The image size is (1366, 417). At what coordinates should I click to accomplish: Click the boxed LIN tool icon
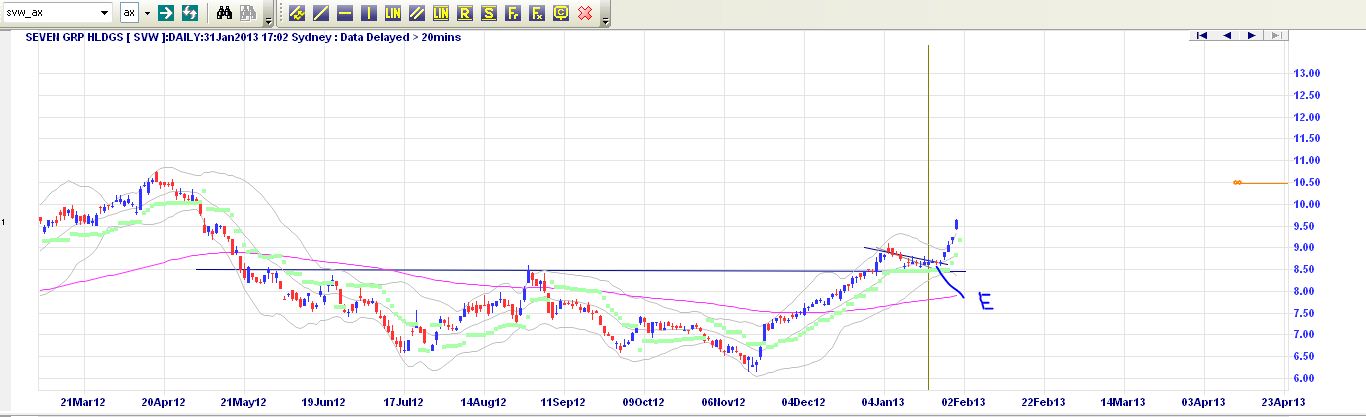pos(441,13)
